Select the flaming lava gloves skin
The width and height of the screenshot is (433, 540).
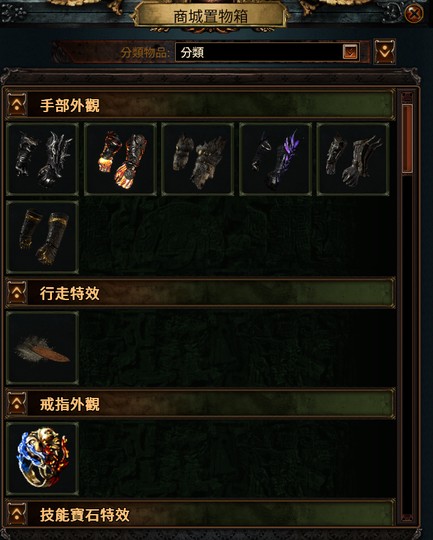tap(120, 159)
